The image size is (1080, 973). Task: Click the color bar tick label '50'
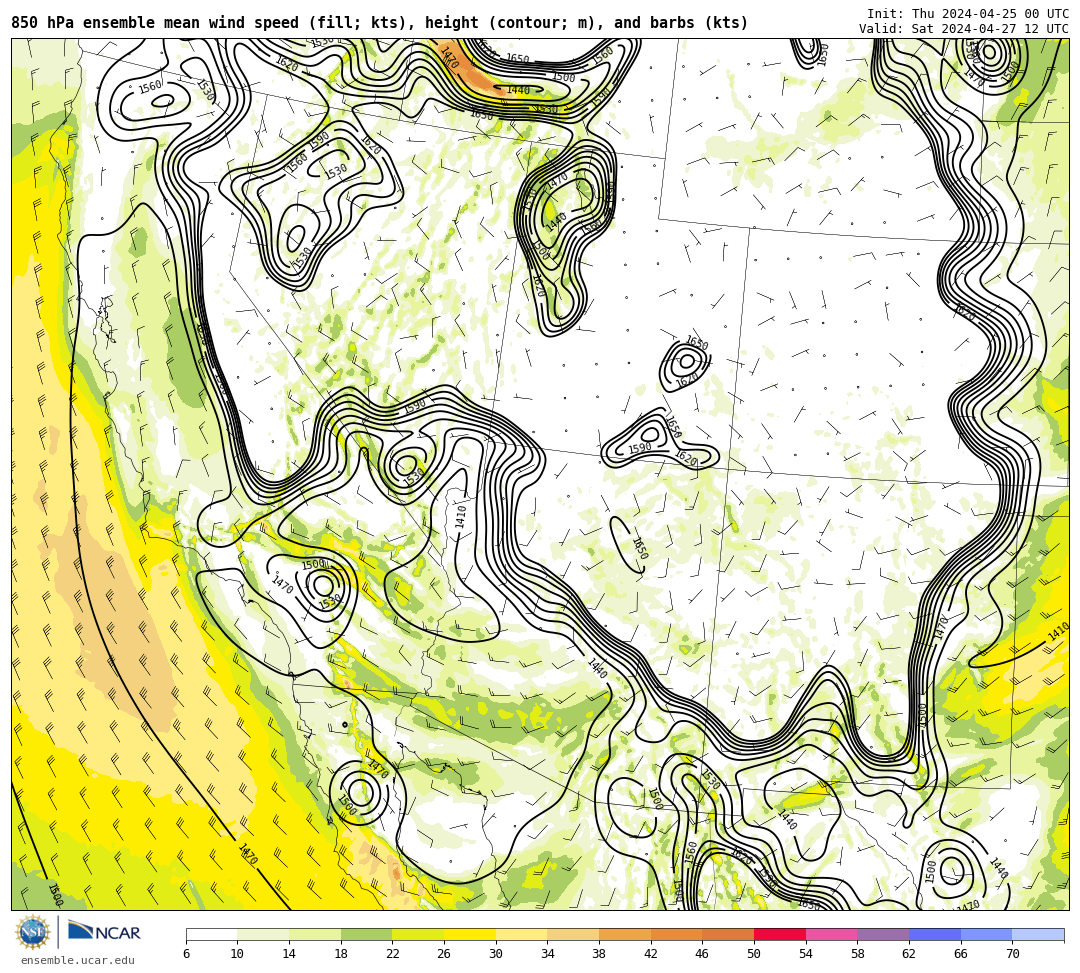point(754,954)
